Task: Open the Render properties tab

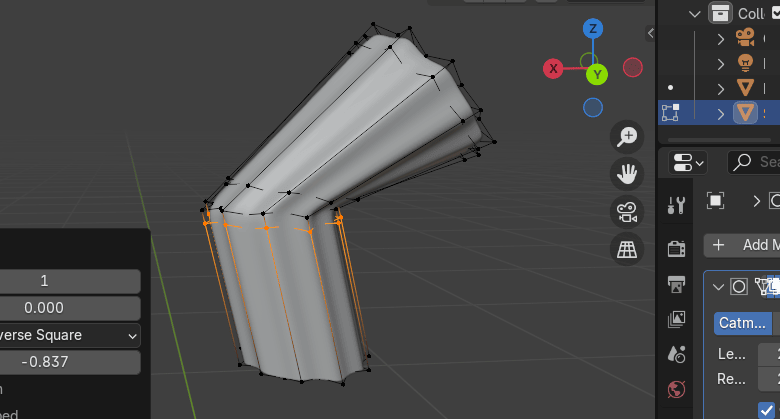Action: 677,248
